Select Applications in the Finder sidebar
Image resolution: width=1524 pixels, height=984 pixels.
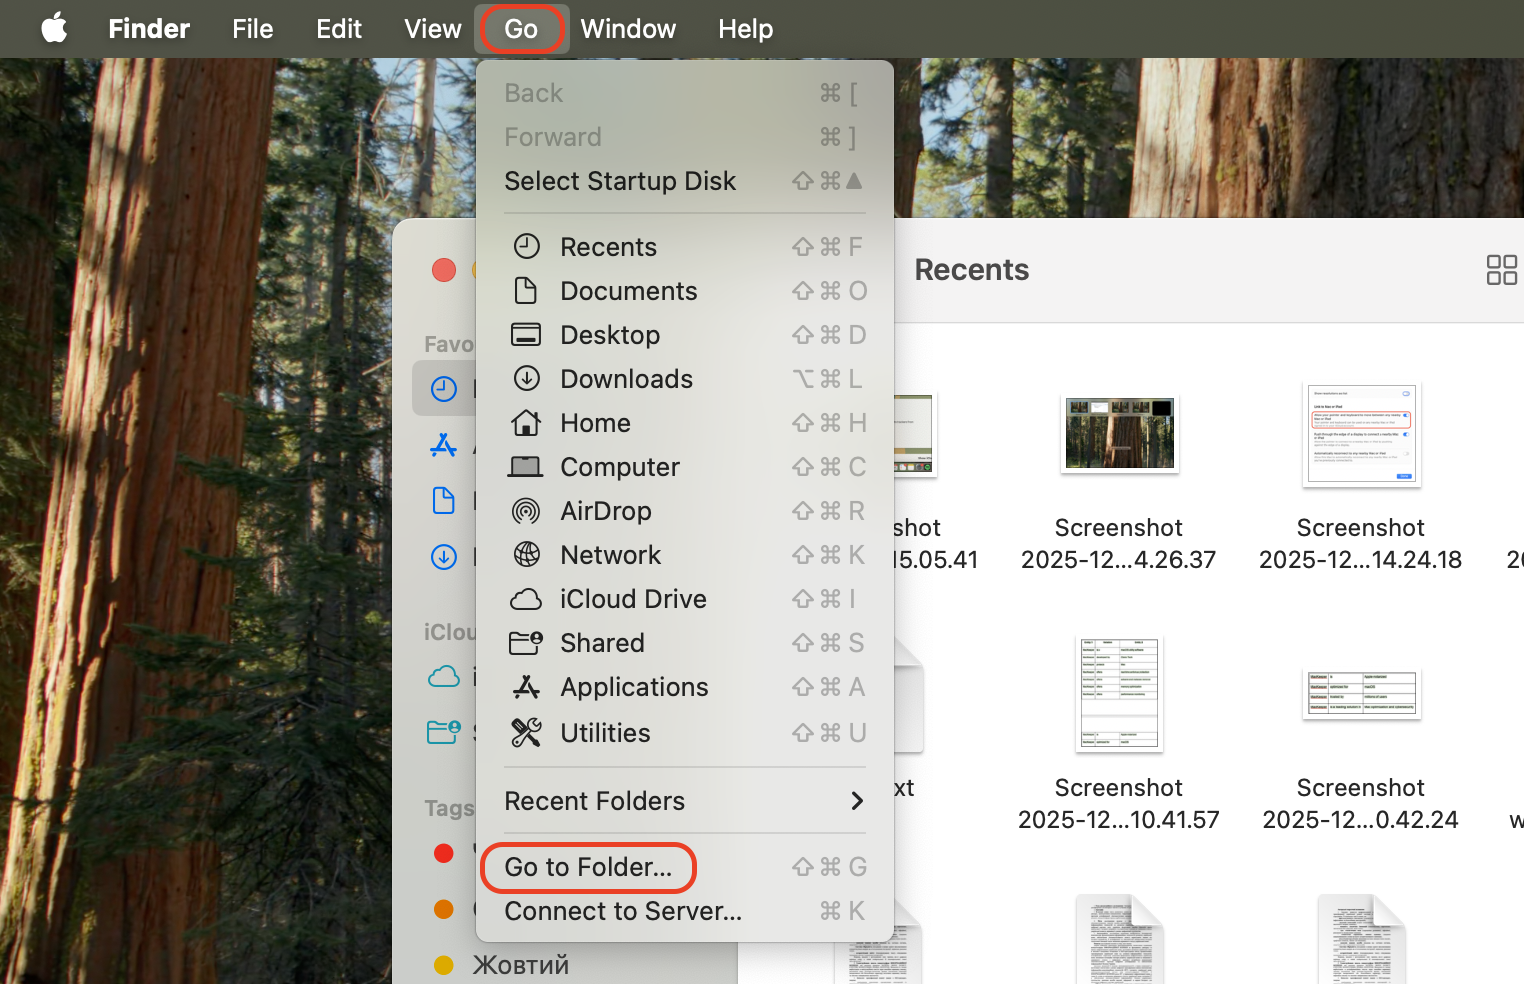[x=444, y=446]
